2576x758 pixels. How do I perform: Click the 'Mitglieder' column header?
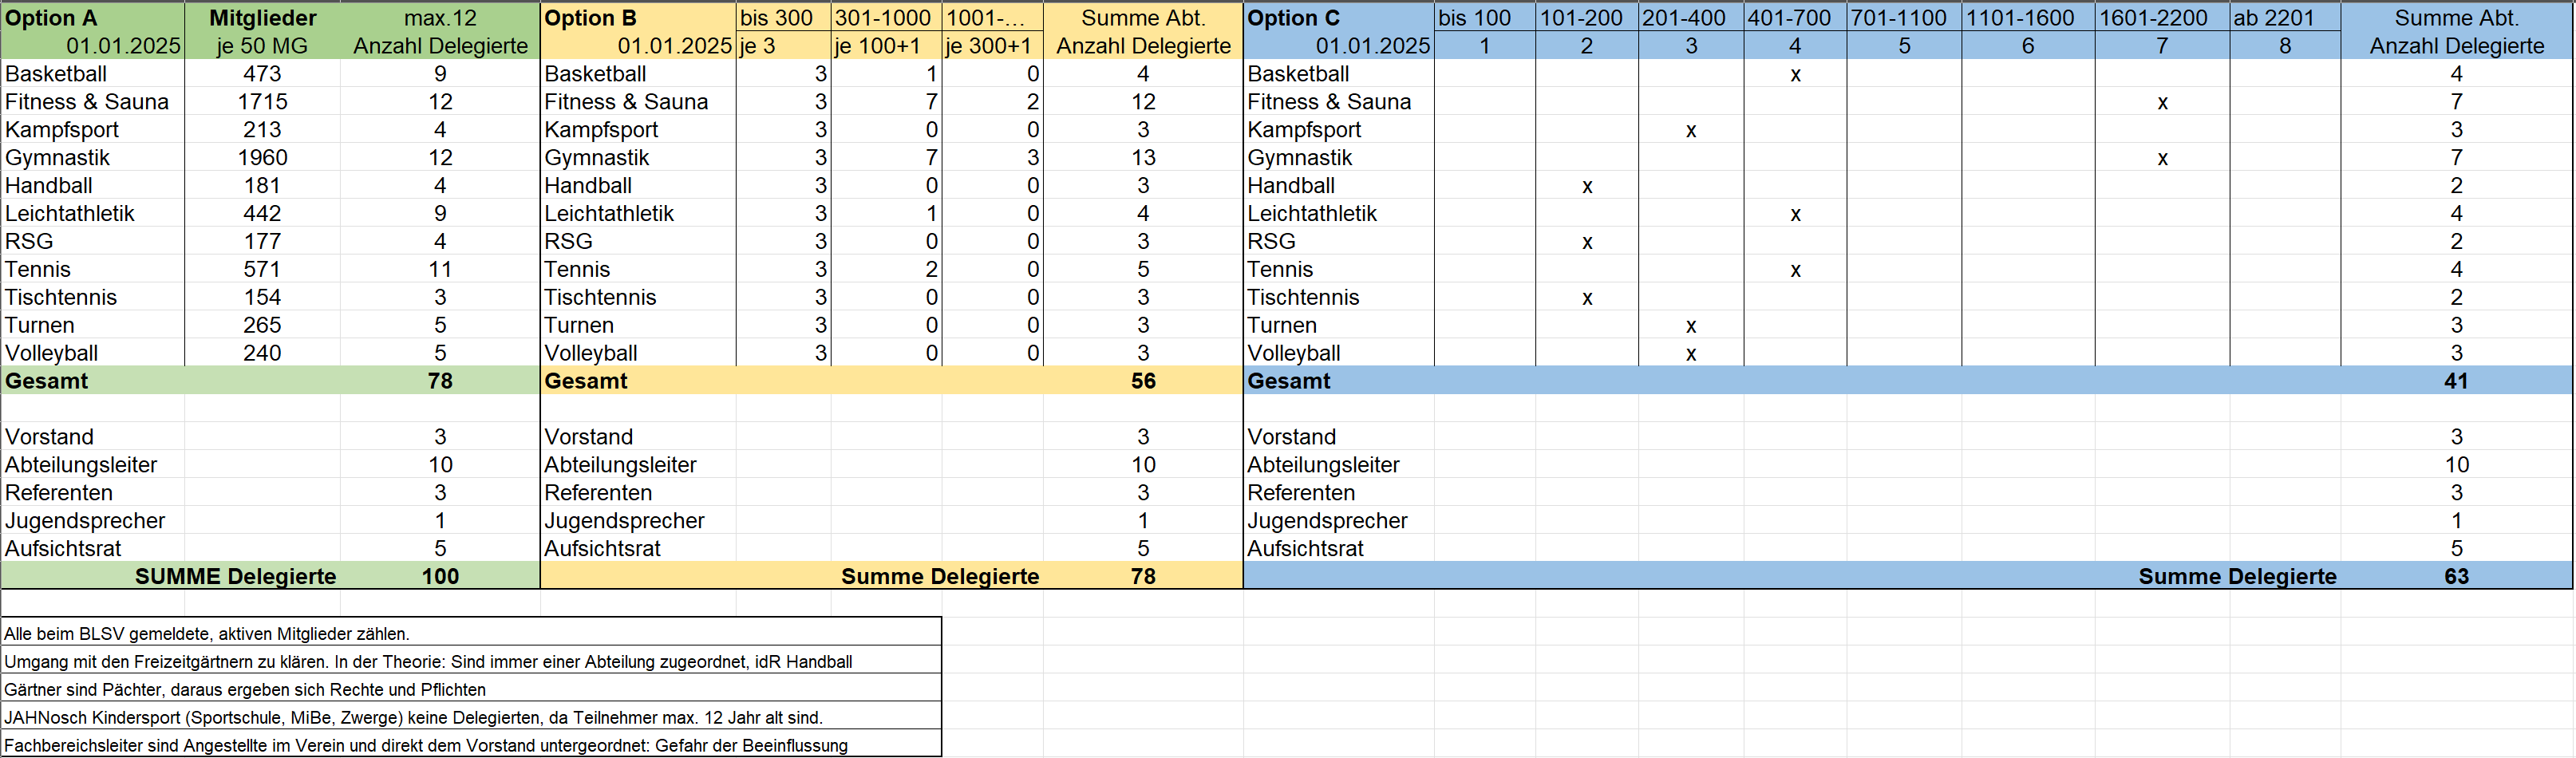click(262, 18)
